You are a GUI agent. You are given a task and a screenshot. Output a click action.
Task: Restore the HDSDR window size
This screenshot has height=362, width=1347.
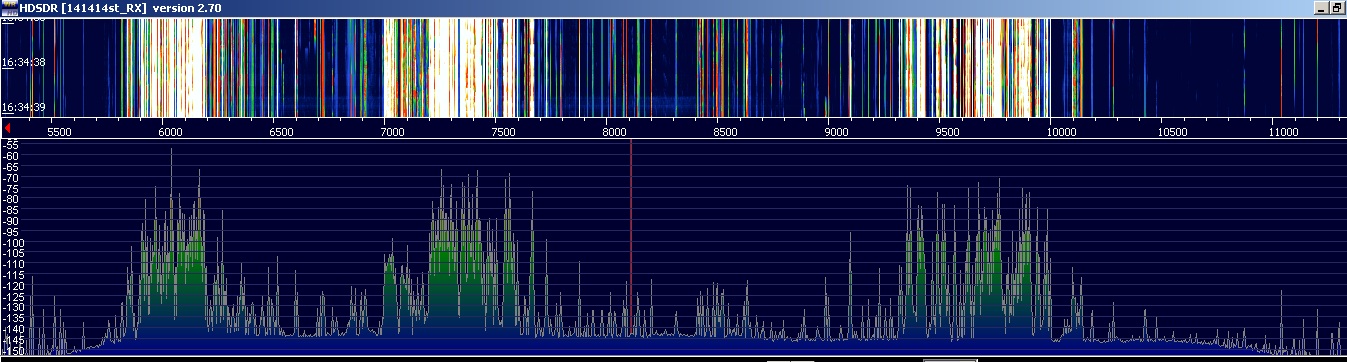click(x=1337, y=8)
